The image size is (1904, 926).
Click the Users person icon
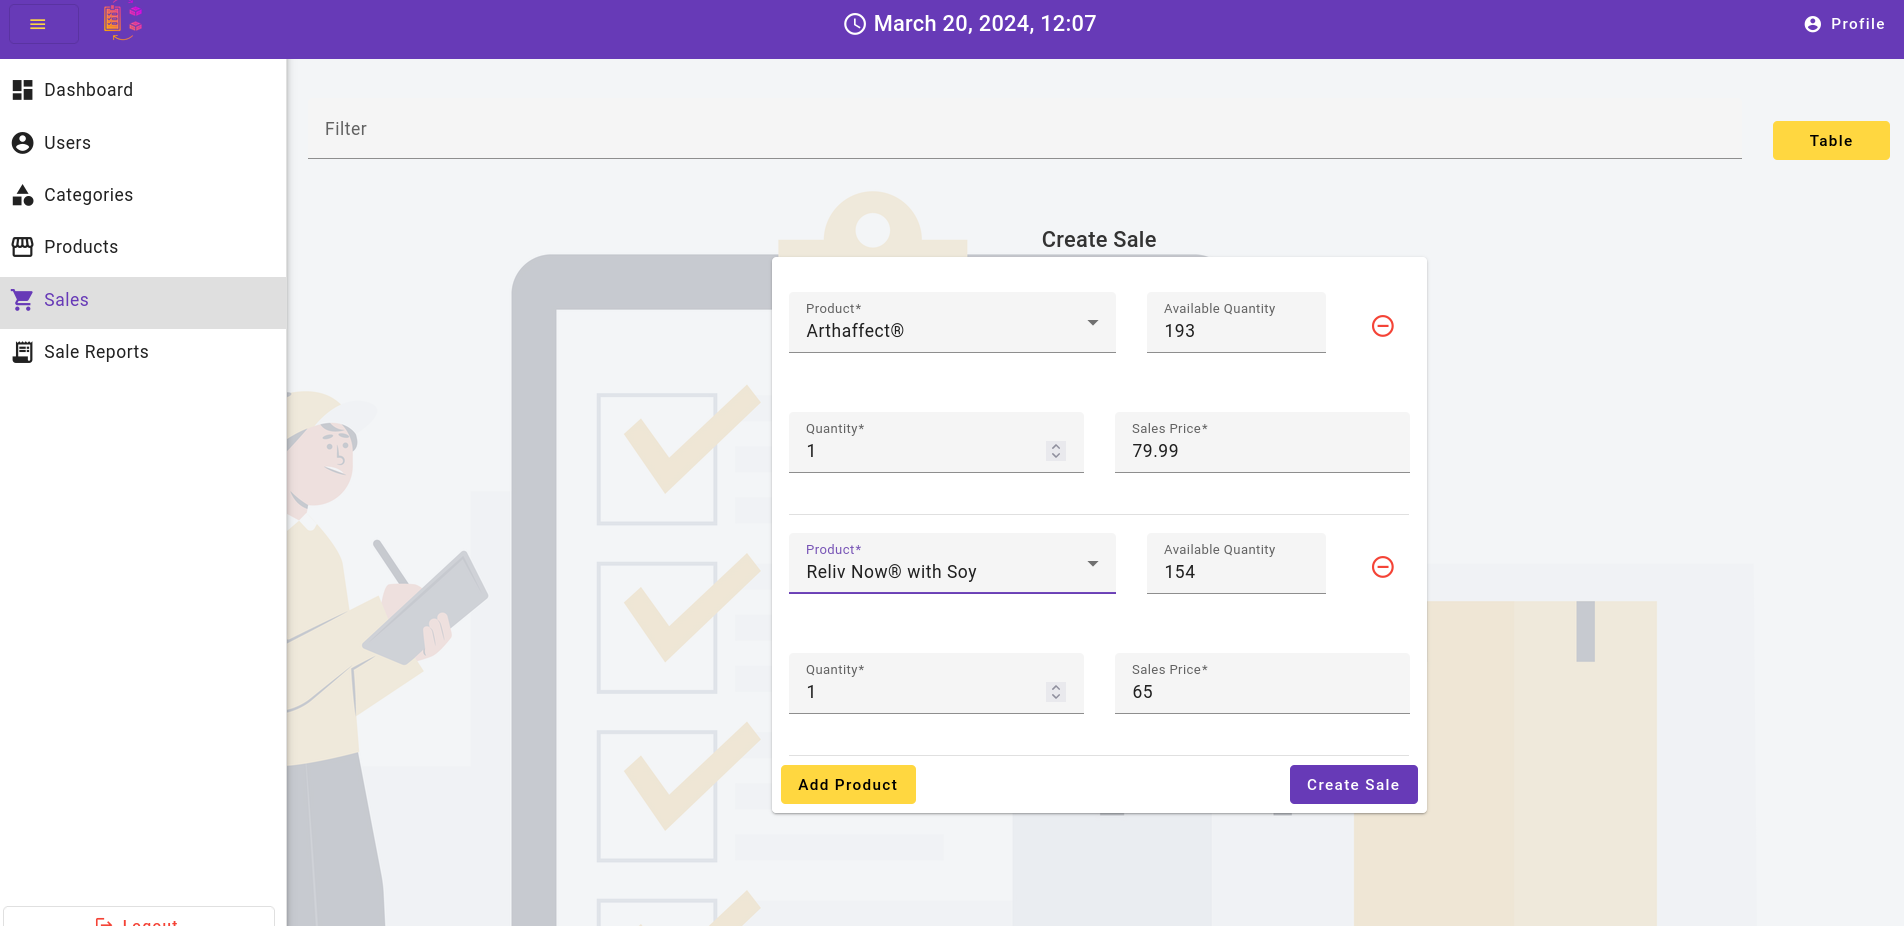pyautogui.click(x=22, y=143)
